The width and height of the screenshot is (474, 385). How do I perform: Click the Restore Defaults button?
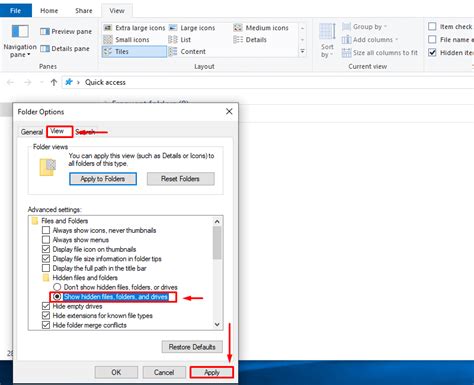[192, 347]
